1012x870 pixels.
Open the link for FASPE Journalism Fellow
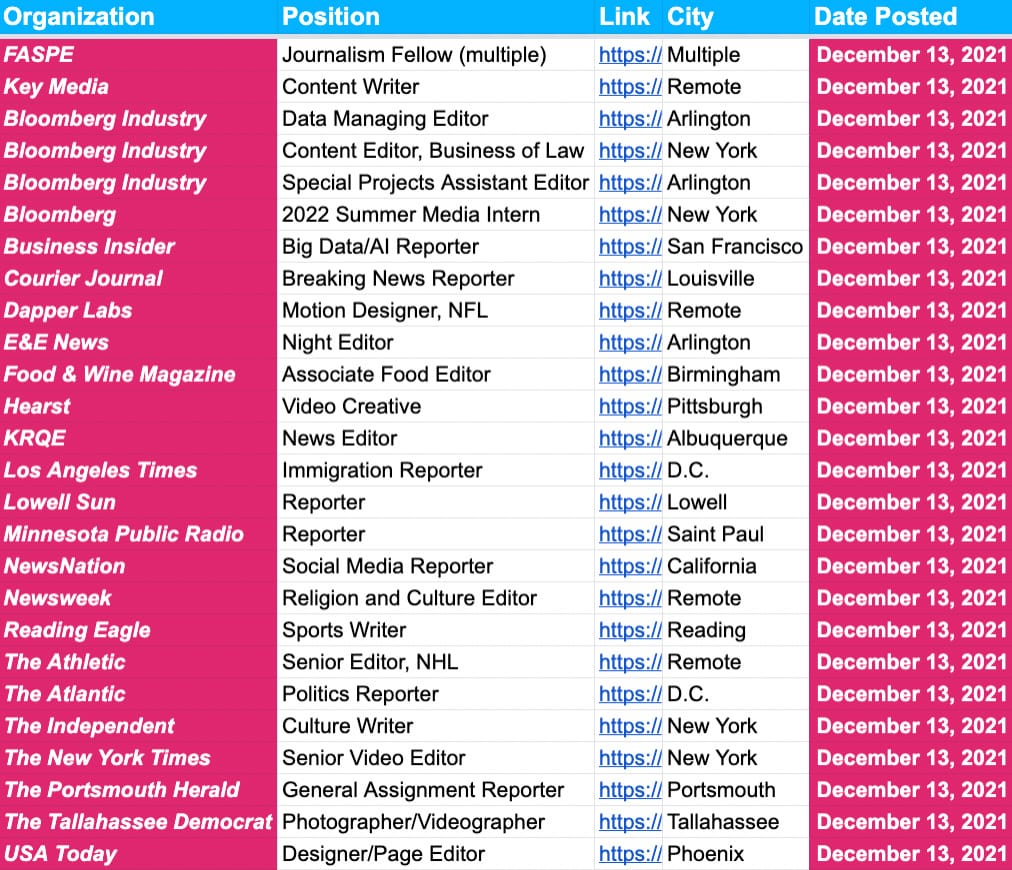629,55
